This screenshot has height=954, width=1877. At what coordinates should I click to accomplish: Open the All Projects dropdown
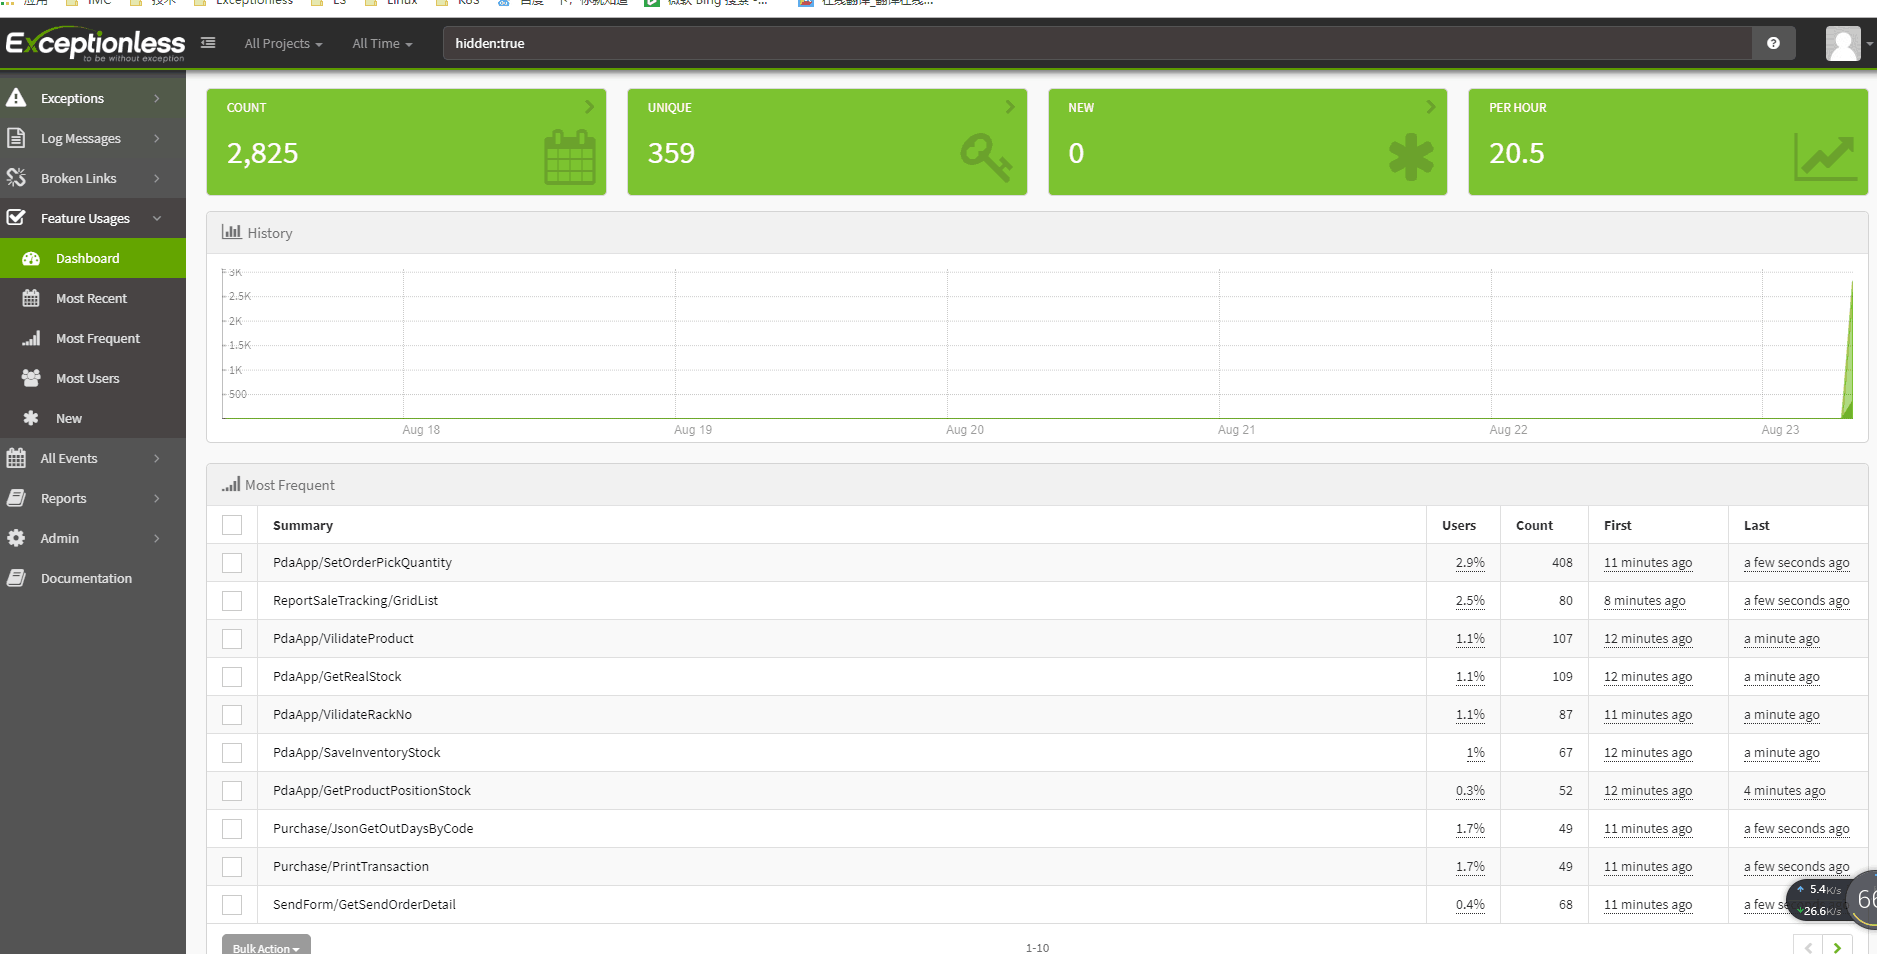coord(283,43)
